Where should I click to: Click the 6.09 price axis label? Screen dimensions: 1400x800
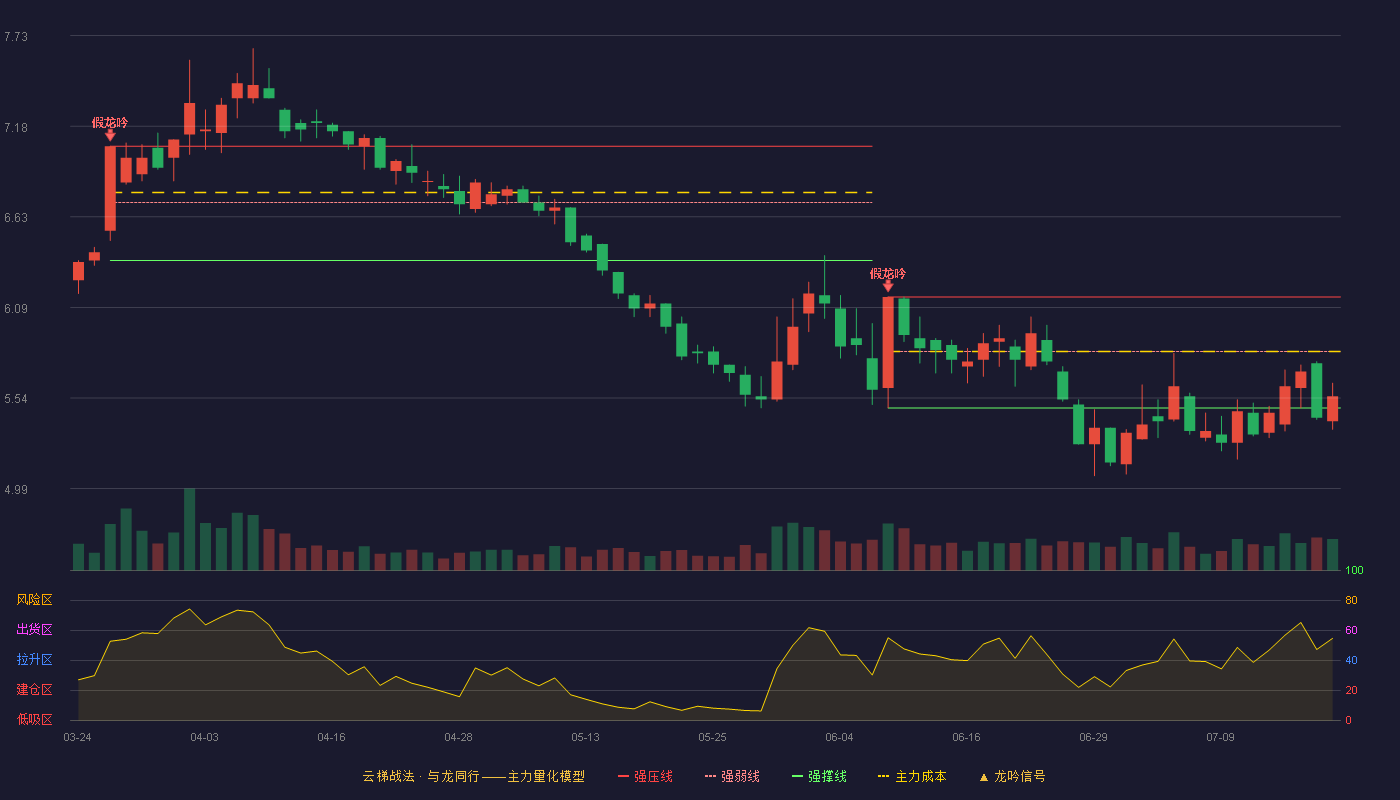[16, 309]
